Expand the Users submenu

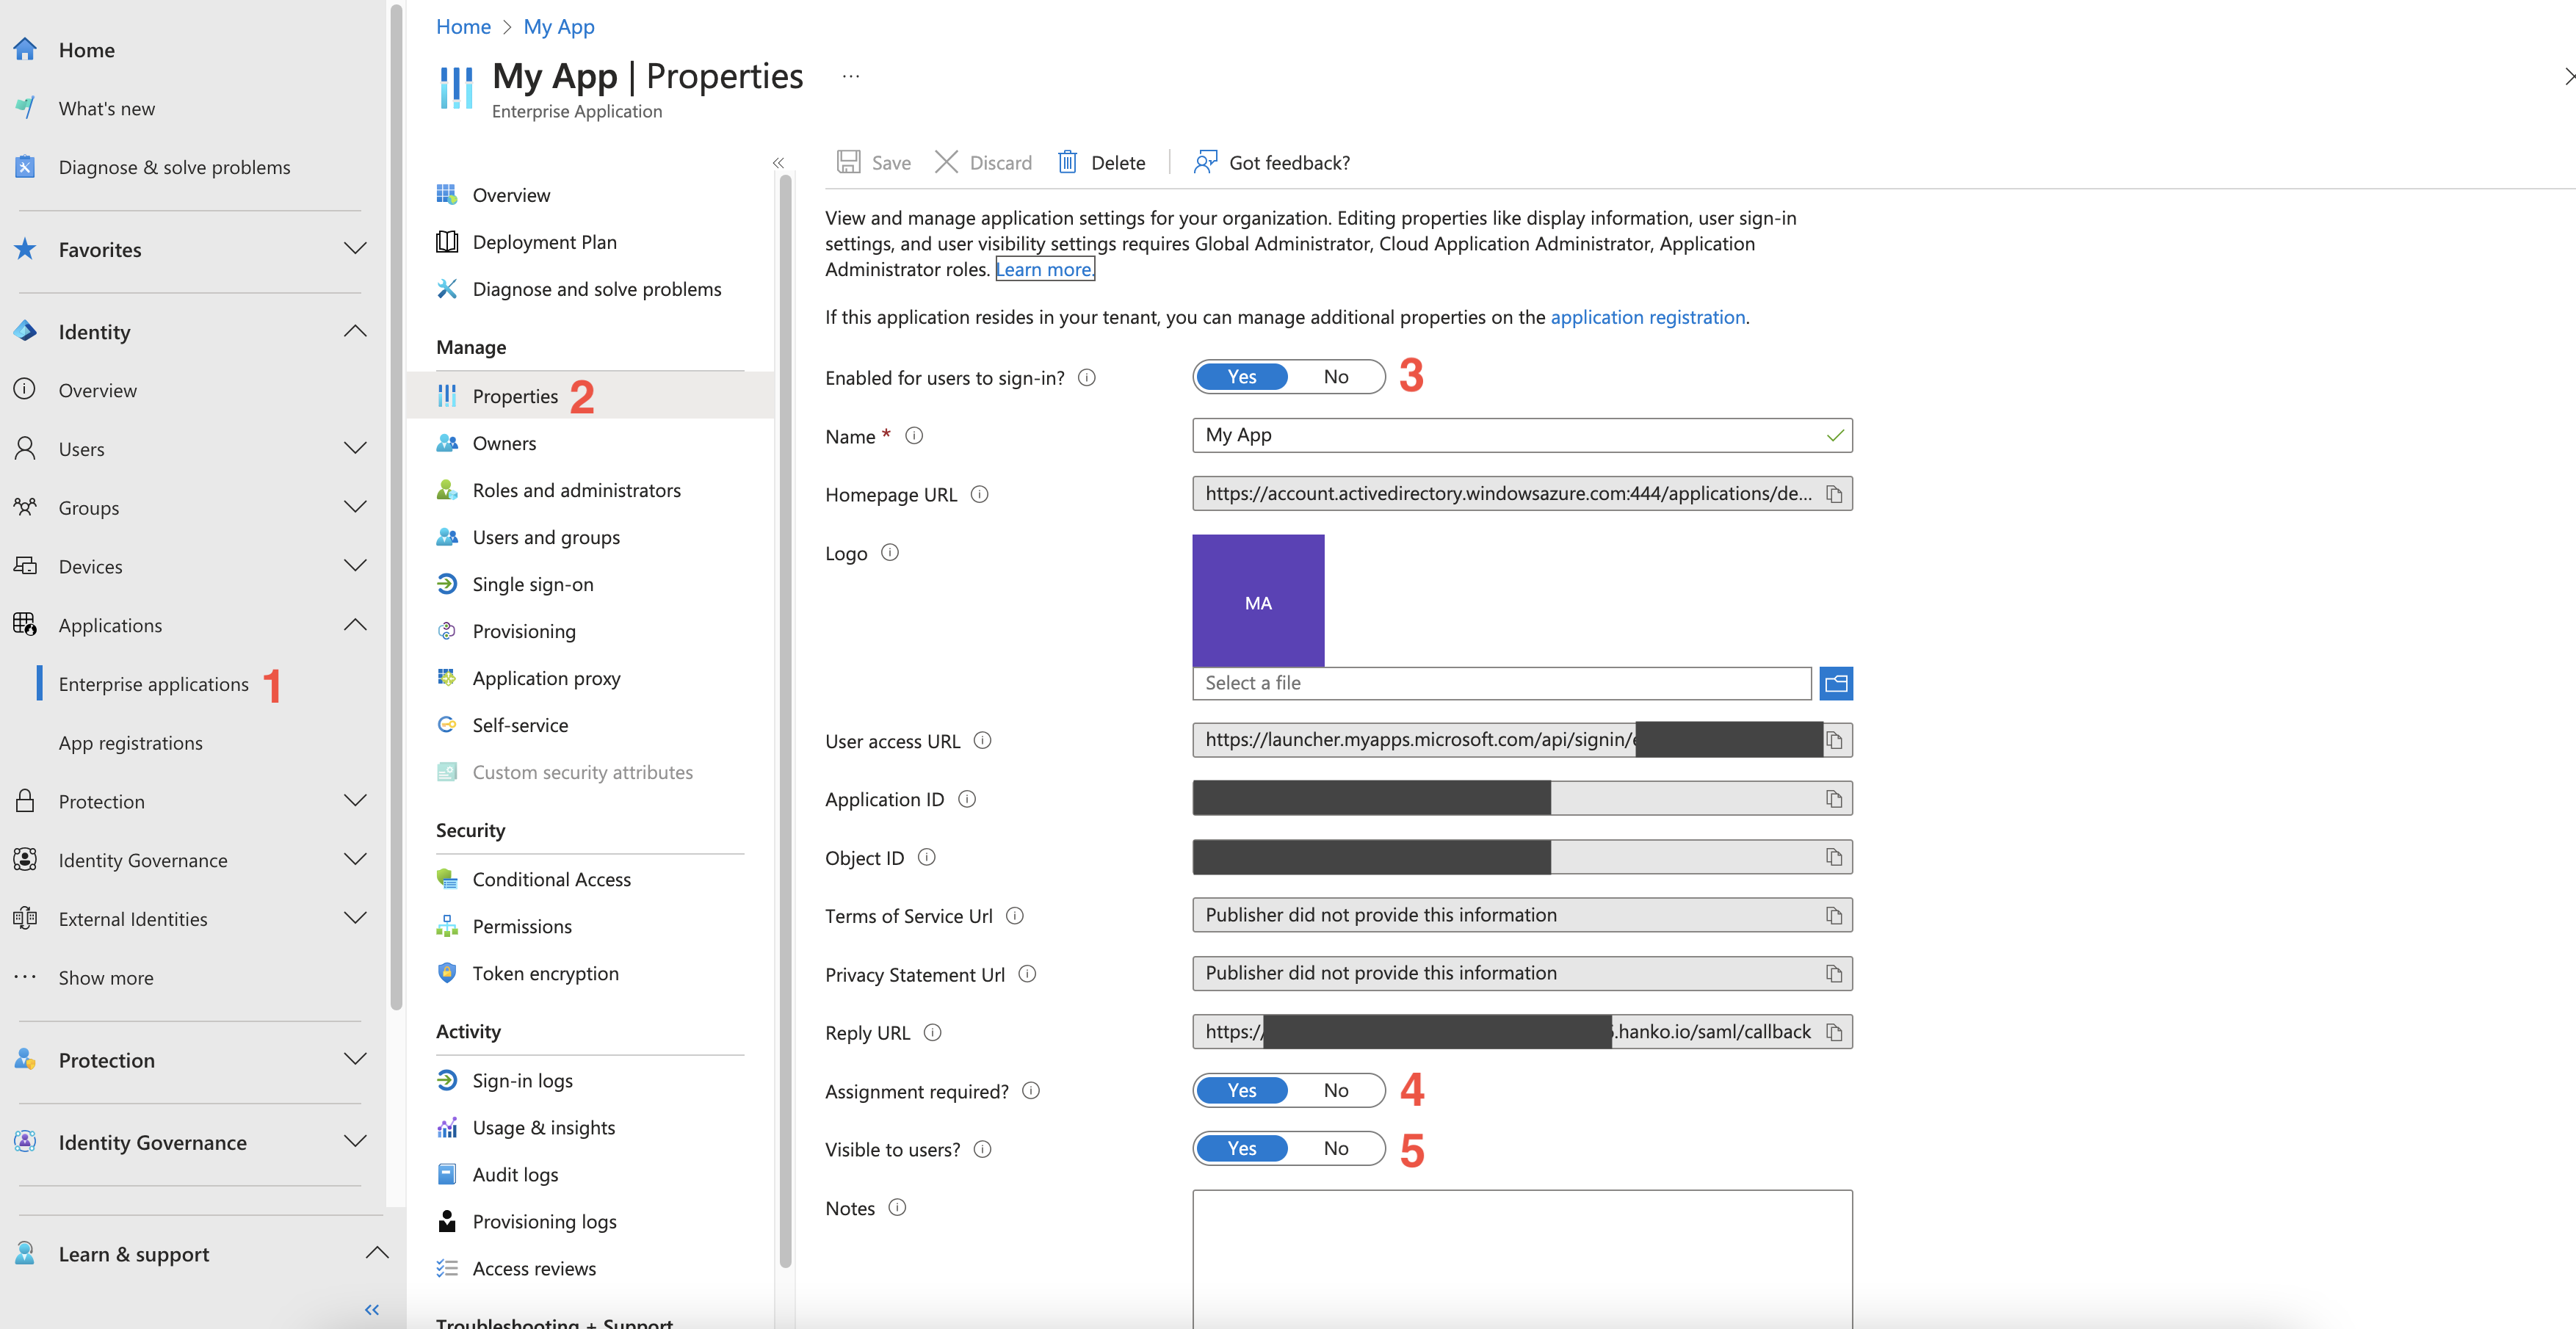(x=355, y=448)
